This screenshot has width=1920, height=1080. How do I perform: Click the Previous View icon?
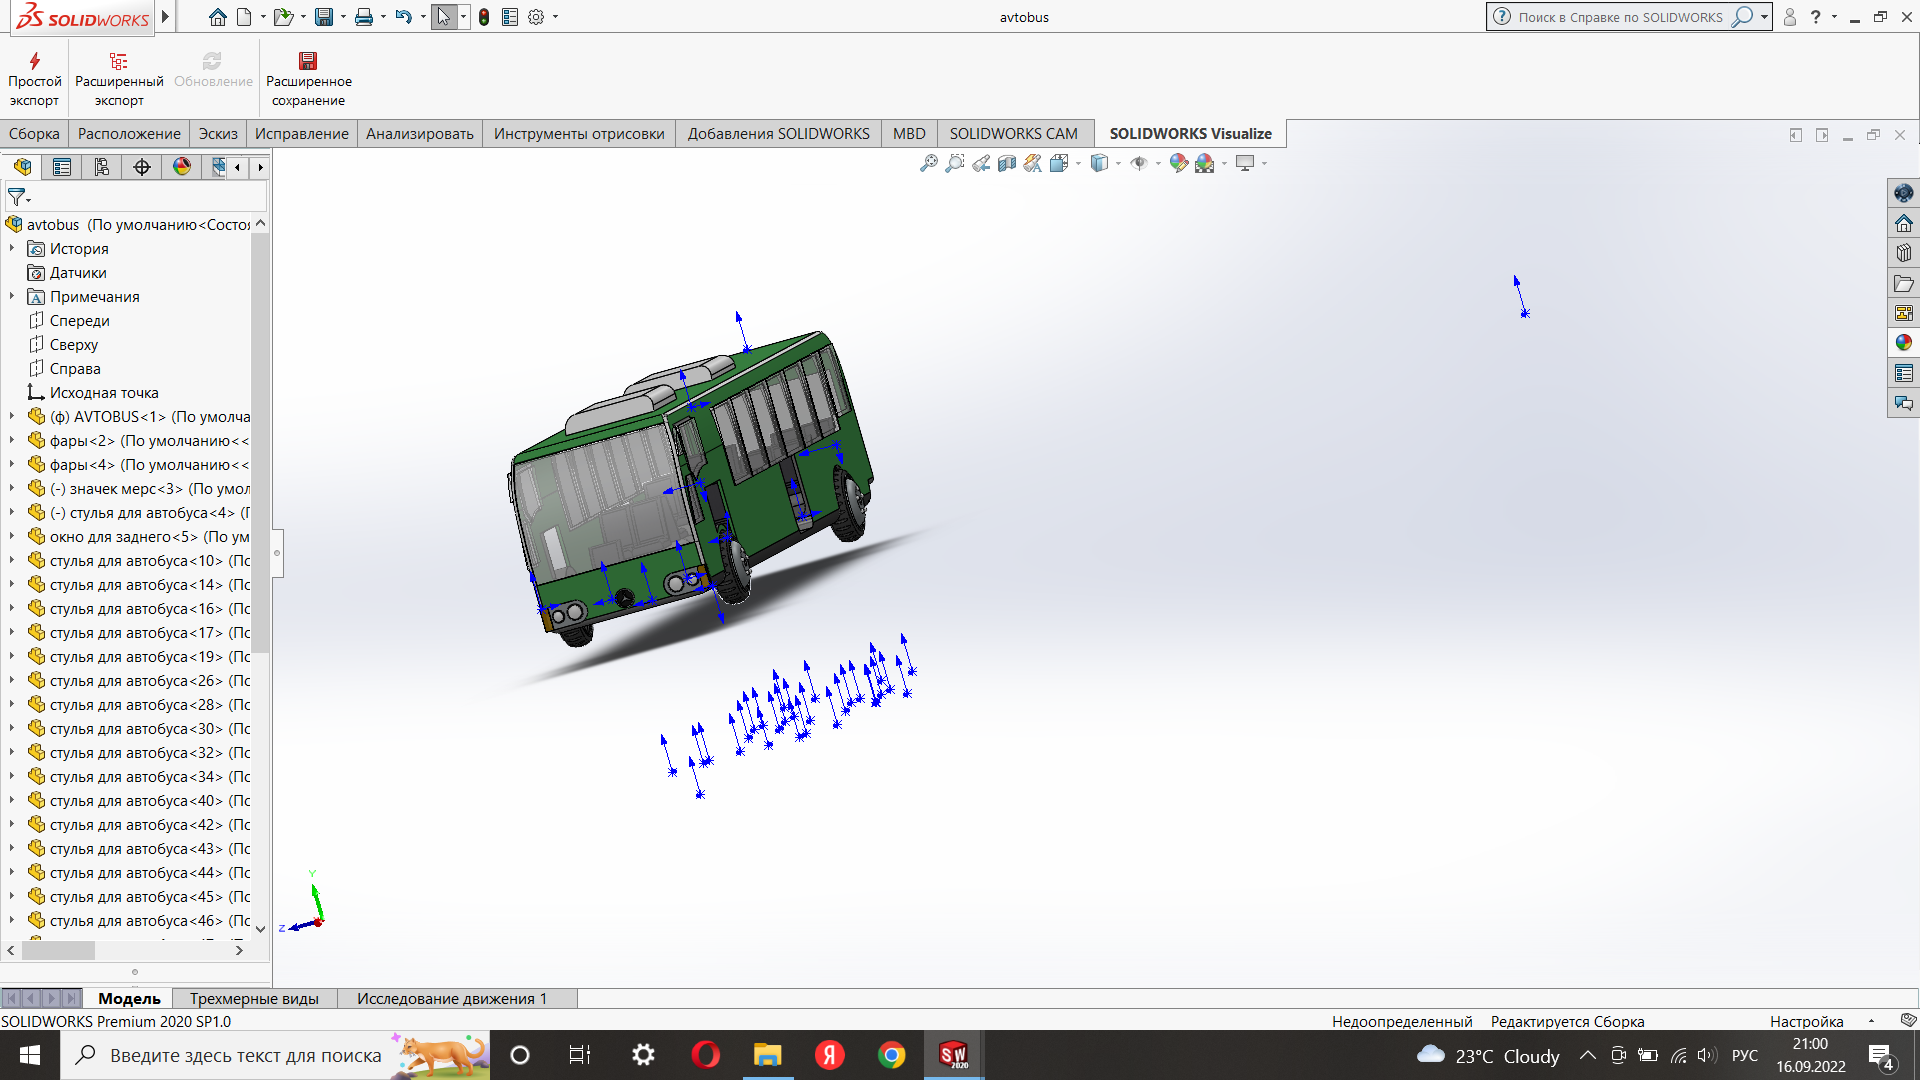981,163
